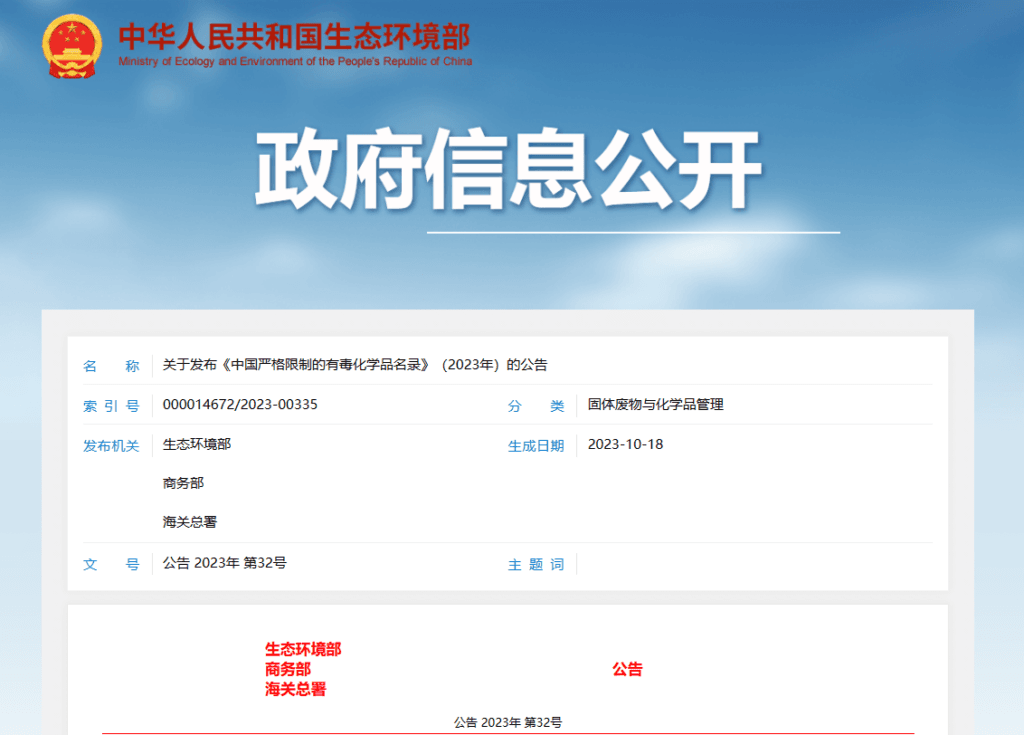Image resolution: width=1024 pixels, height=735 pixels.
Task: Click the 生成日期 value 2023-10-18
Action: point(625,444)
